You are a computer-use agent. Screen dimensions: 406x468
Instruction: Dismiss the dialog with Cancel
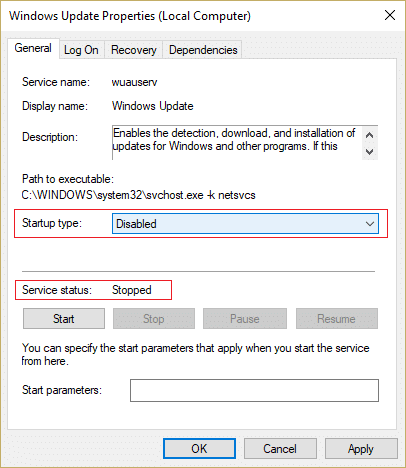(280, 449)
